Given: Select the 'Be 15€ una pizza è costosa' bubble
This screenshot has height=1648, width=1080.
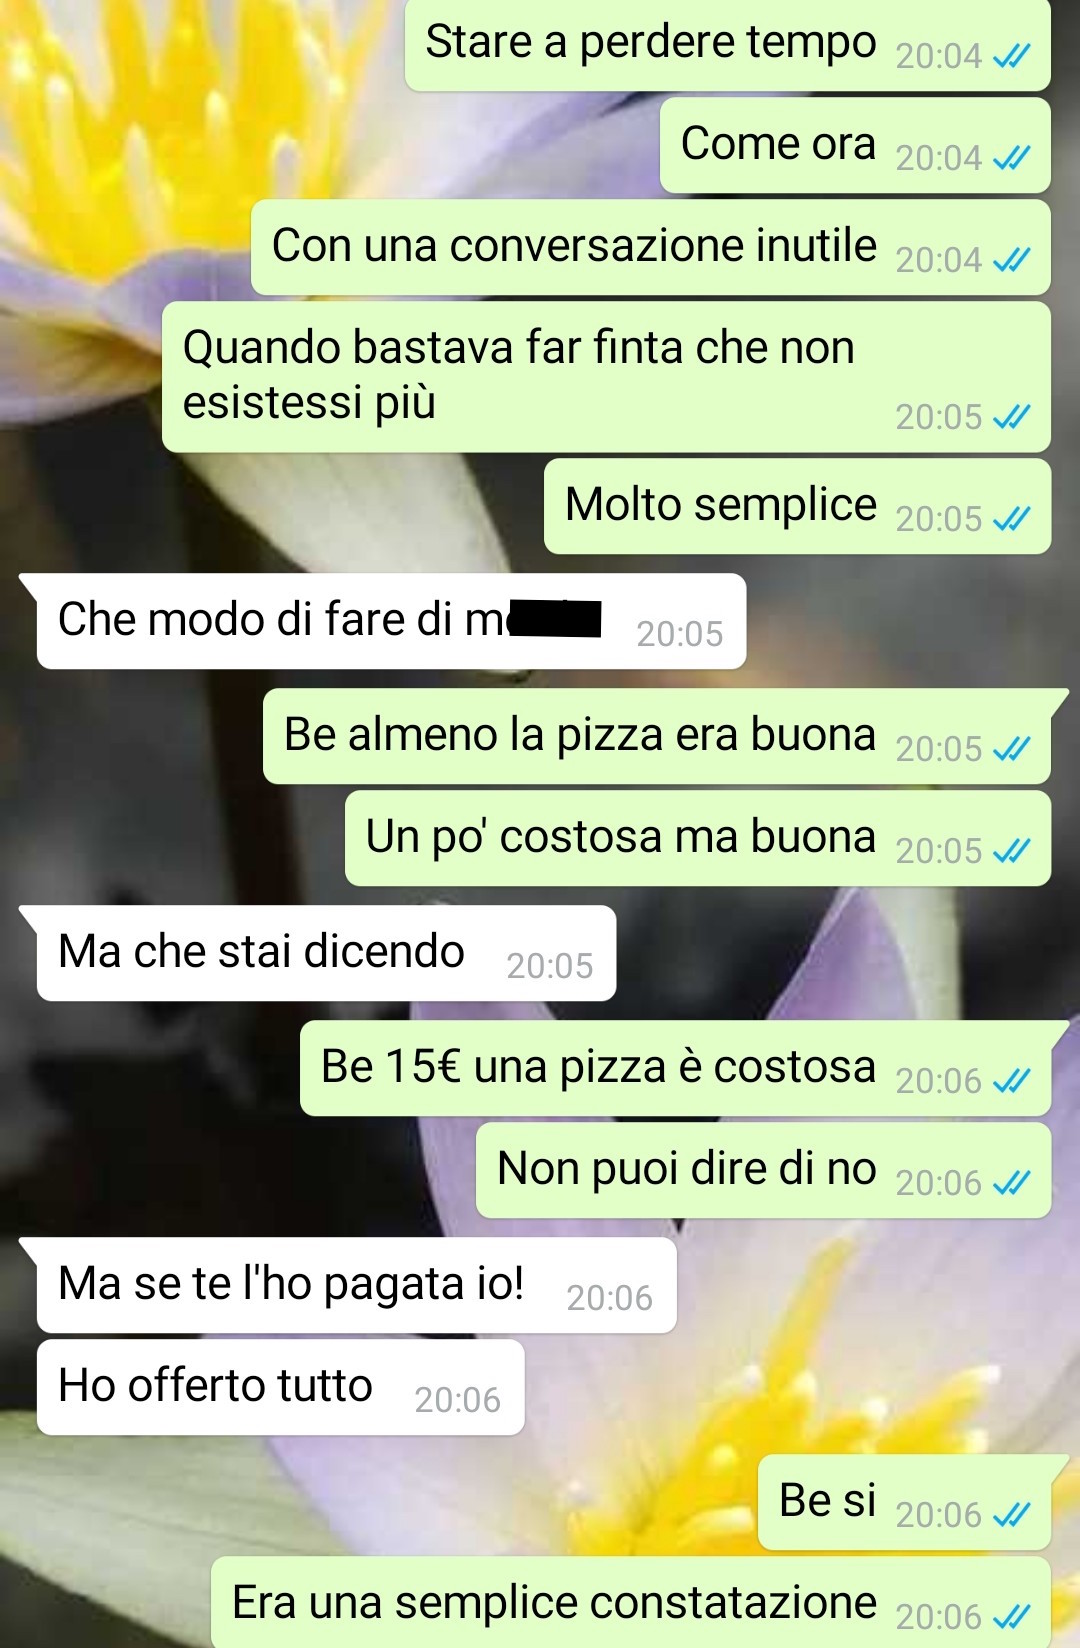Looking at the screenshot, I should [676, 1068].
